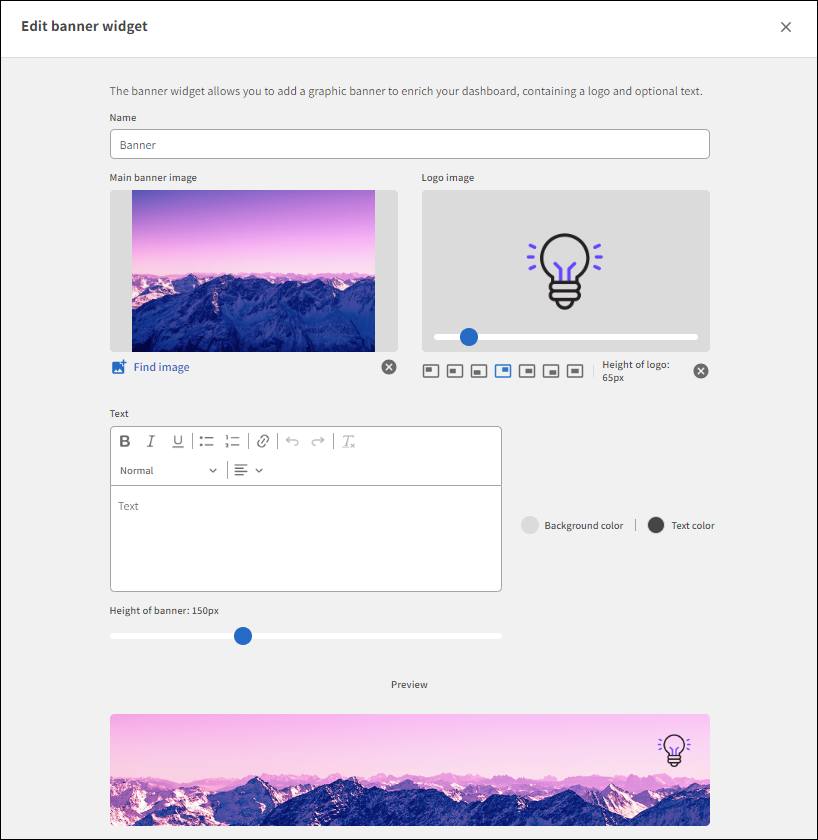Remove the main banner image

pos(389,367)
